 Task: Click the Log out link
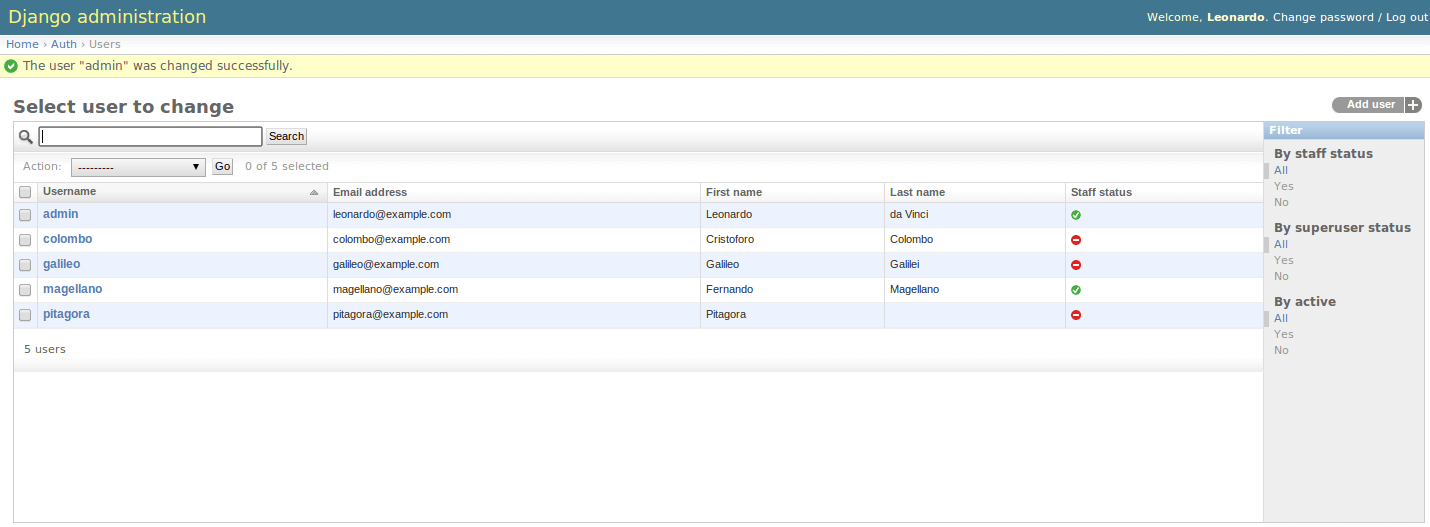coord(1406,17)
